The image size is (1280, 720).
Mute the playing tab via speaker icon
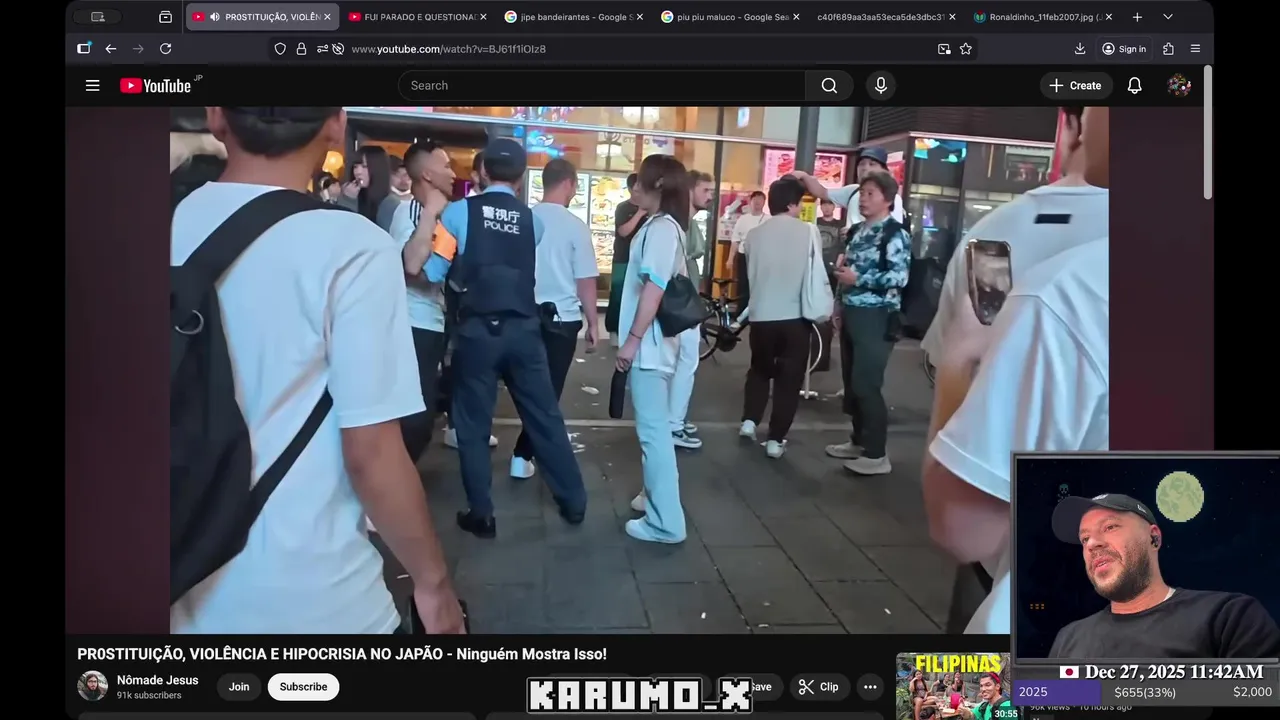pyautogui.click(x=215, y=17)
